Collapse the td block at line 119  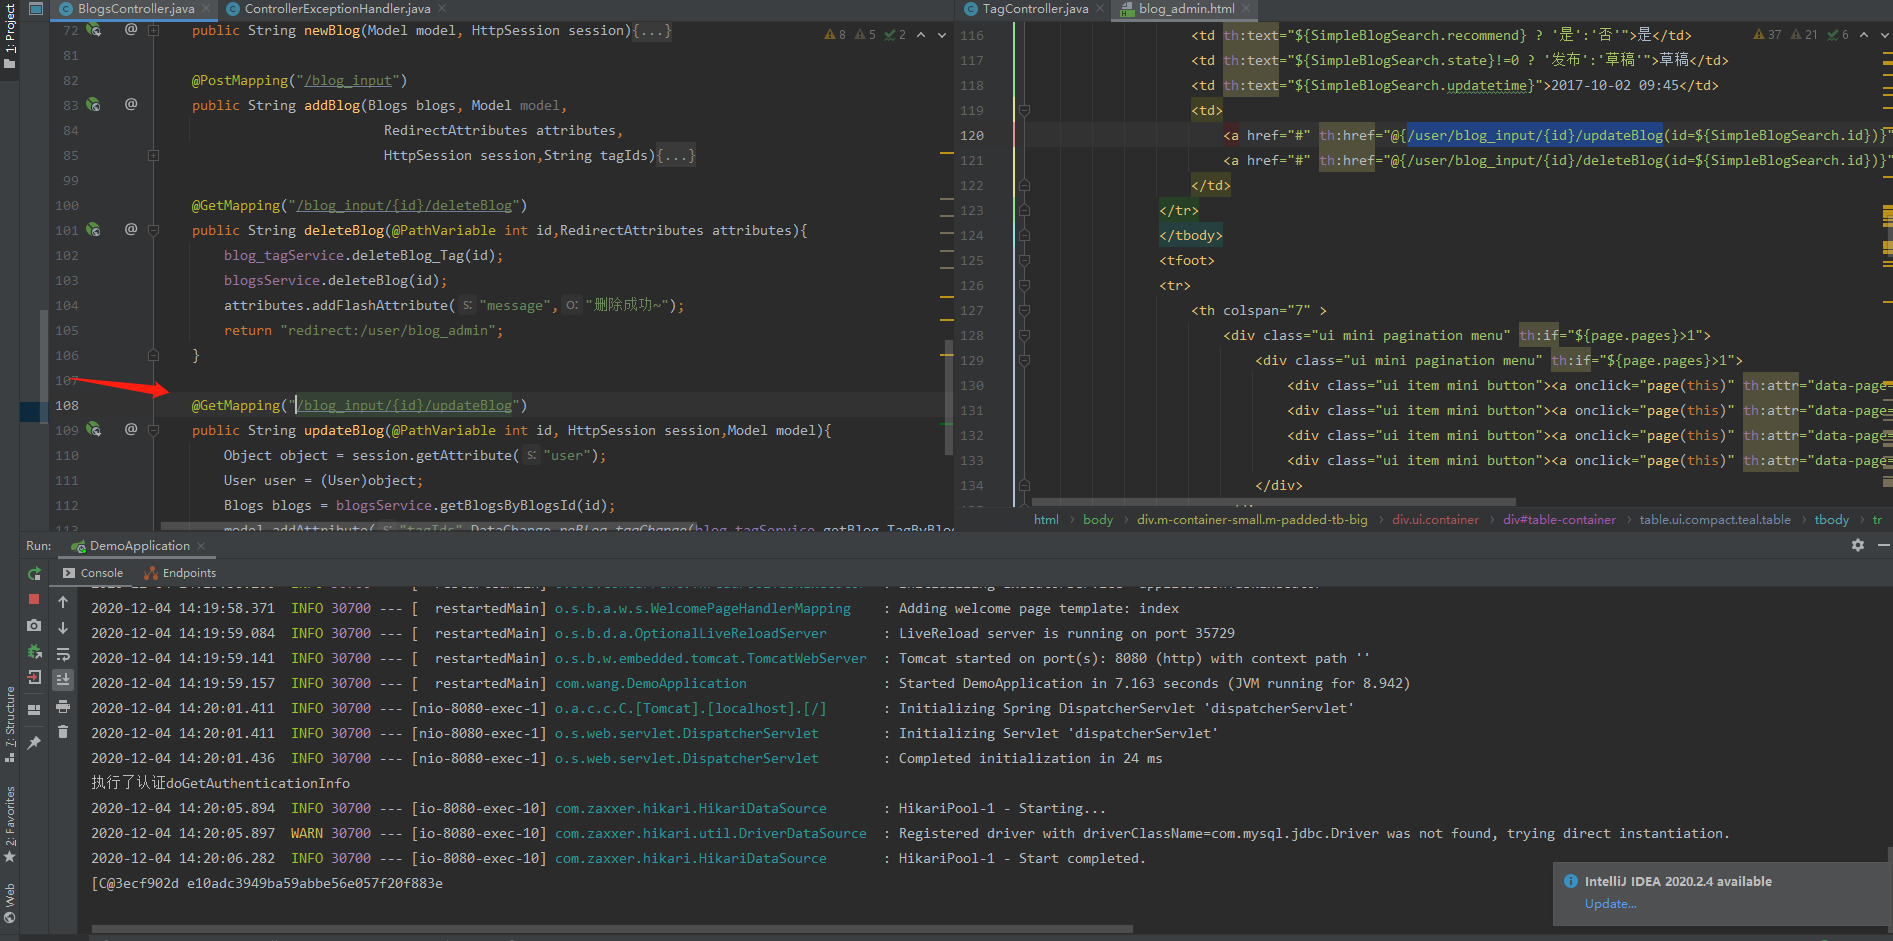tap(1024, 110)
